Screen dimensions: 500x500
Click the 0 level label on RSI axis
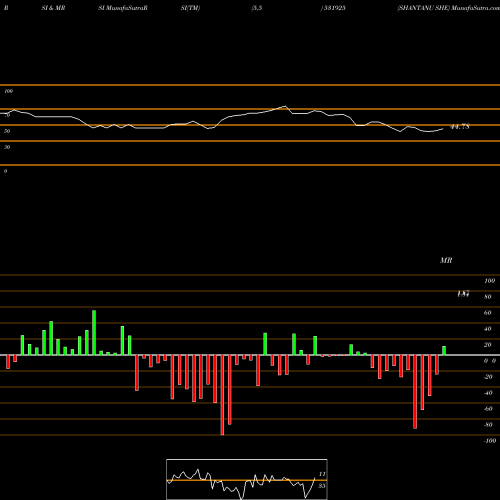(x=5, y=171)
